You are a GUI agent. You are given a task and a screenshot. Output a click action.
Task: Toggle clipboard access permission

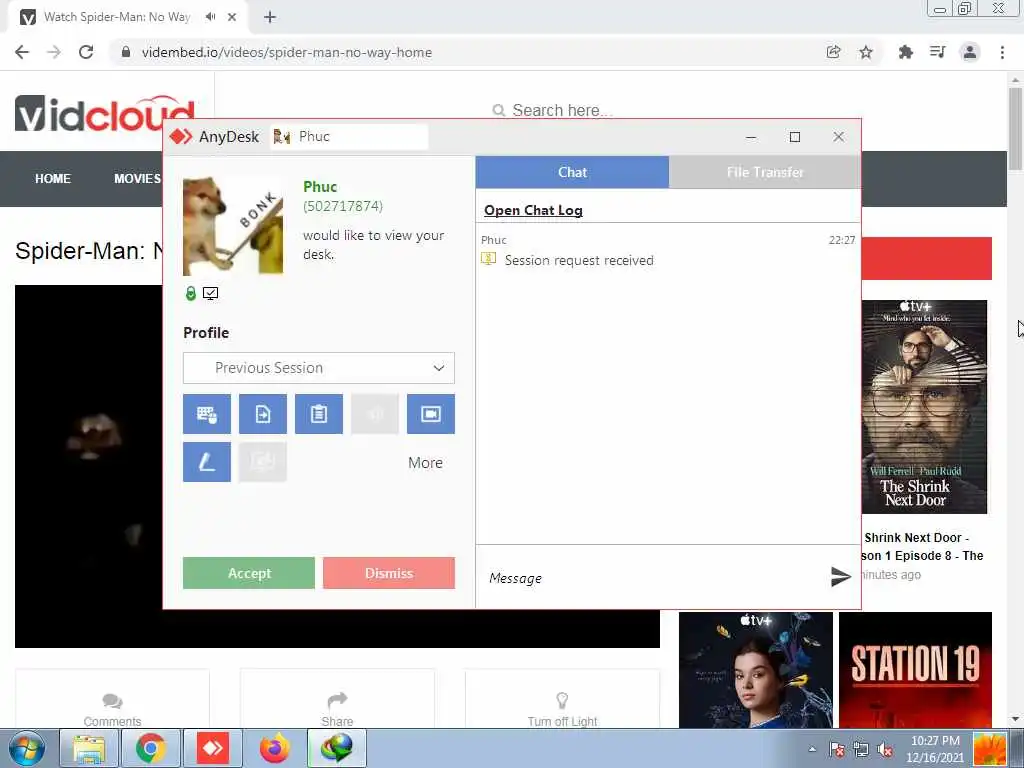click(x=319, y=414)
